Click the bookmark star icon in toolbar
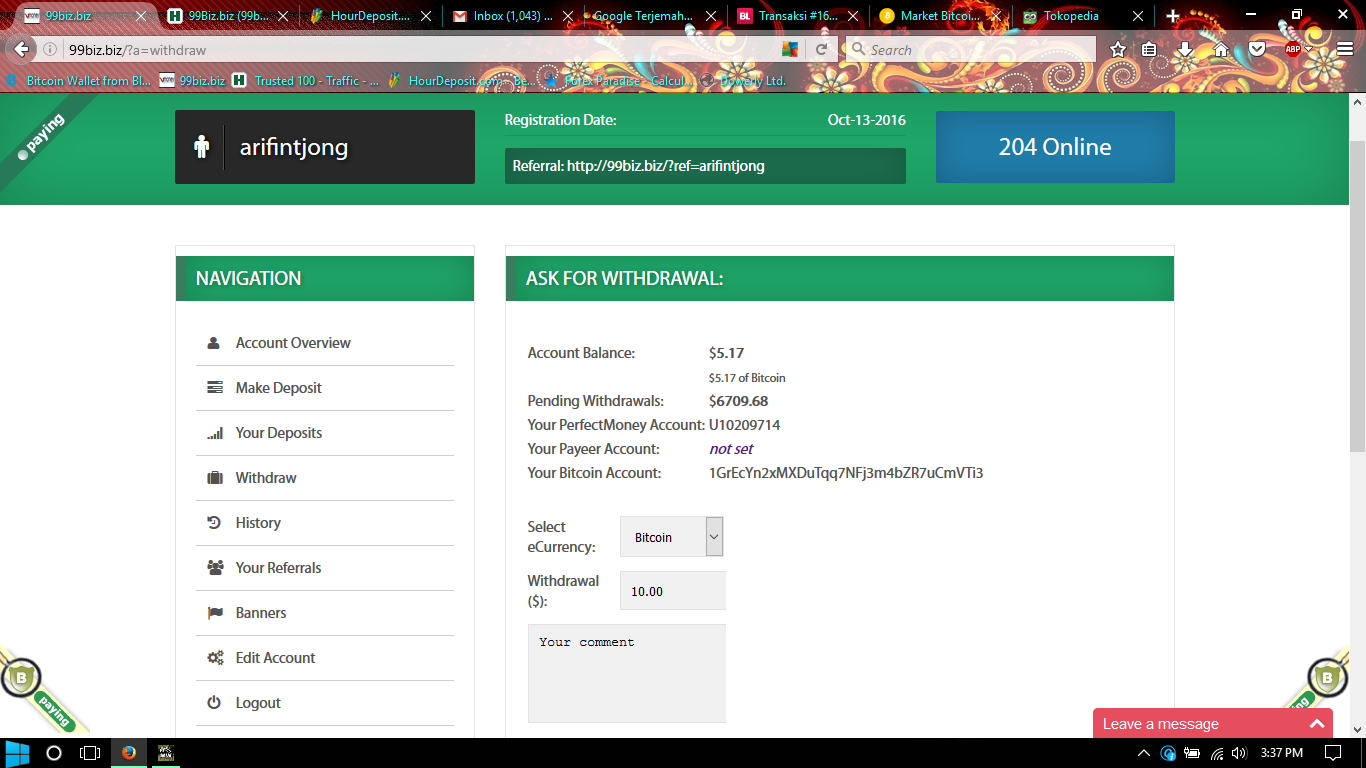The width and height of the screenshot is (1366, 768). coord(1118,49)
